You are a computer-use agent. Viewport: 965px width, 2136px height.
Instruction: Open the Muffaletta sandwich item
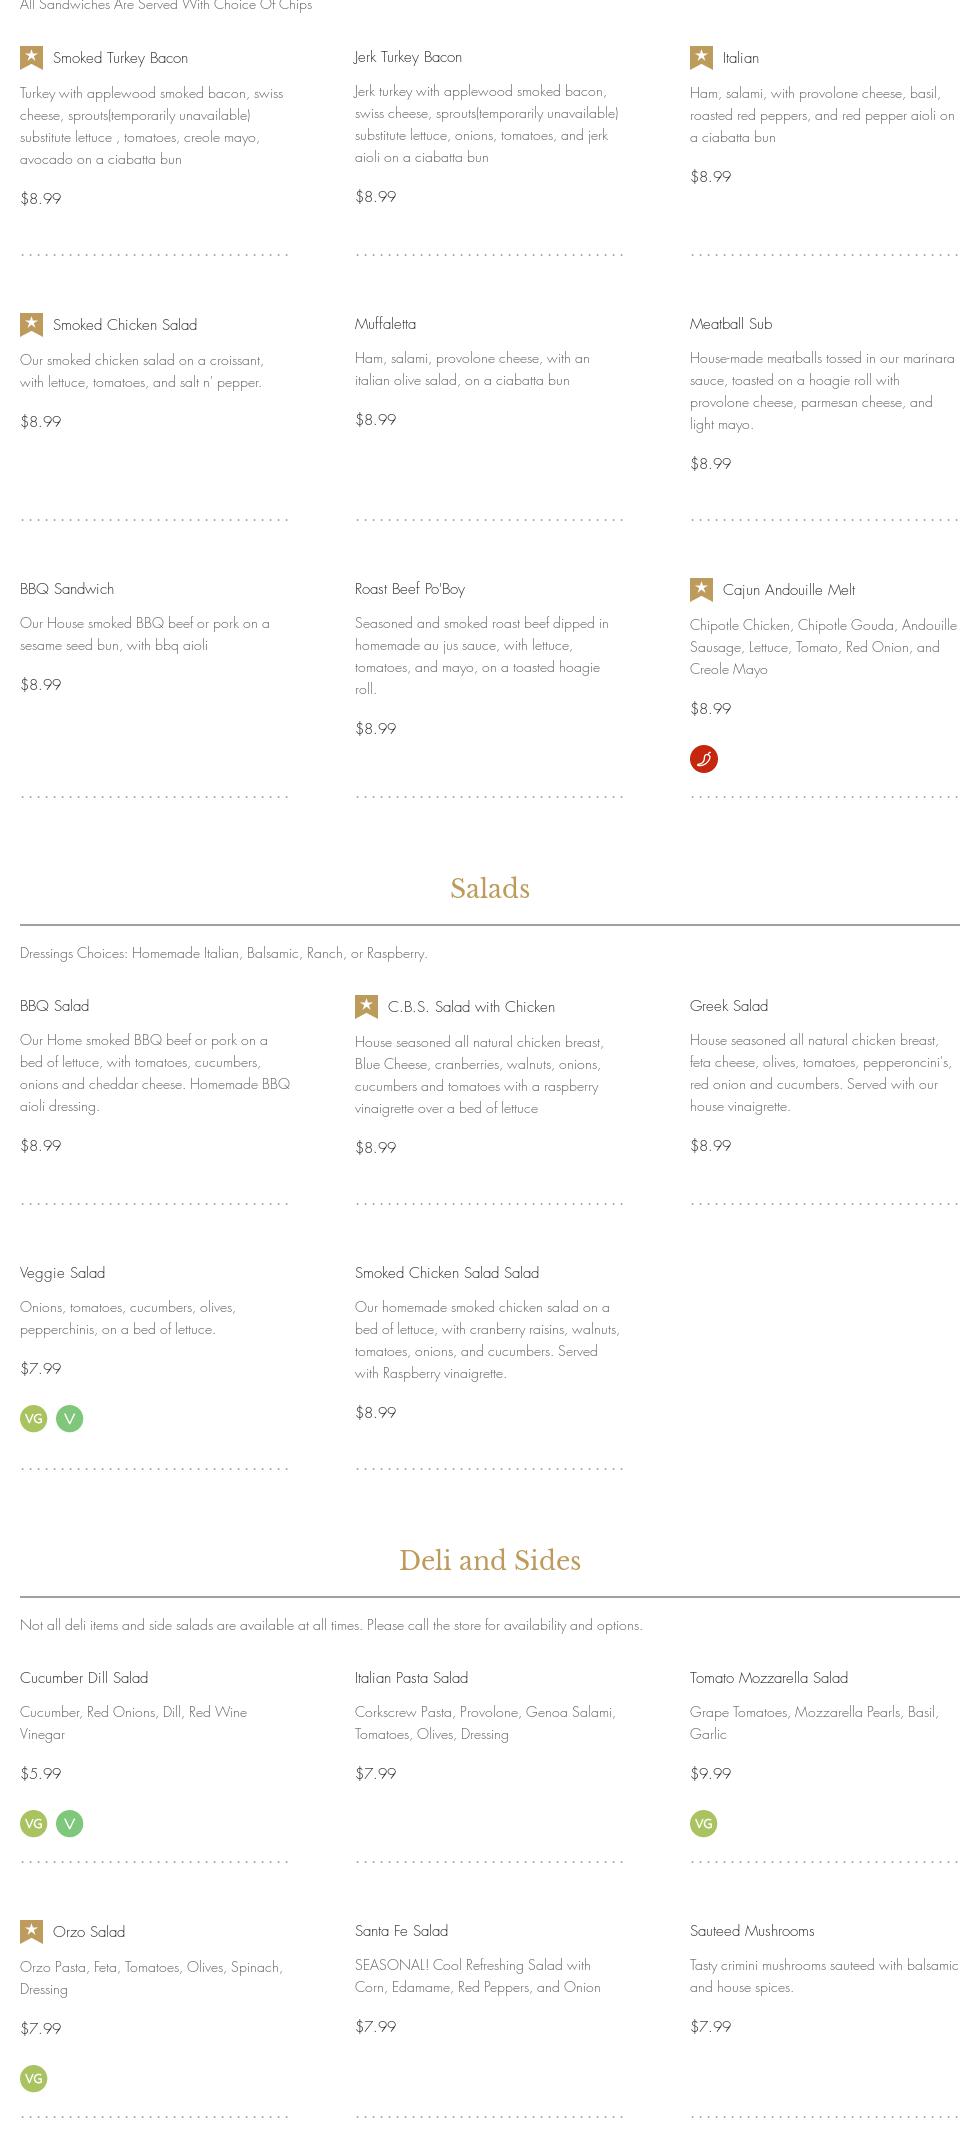tap(385, 324)
